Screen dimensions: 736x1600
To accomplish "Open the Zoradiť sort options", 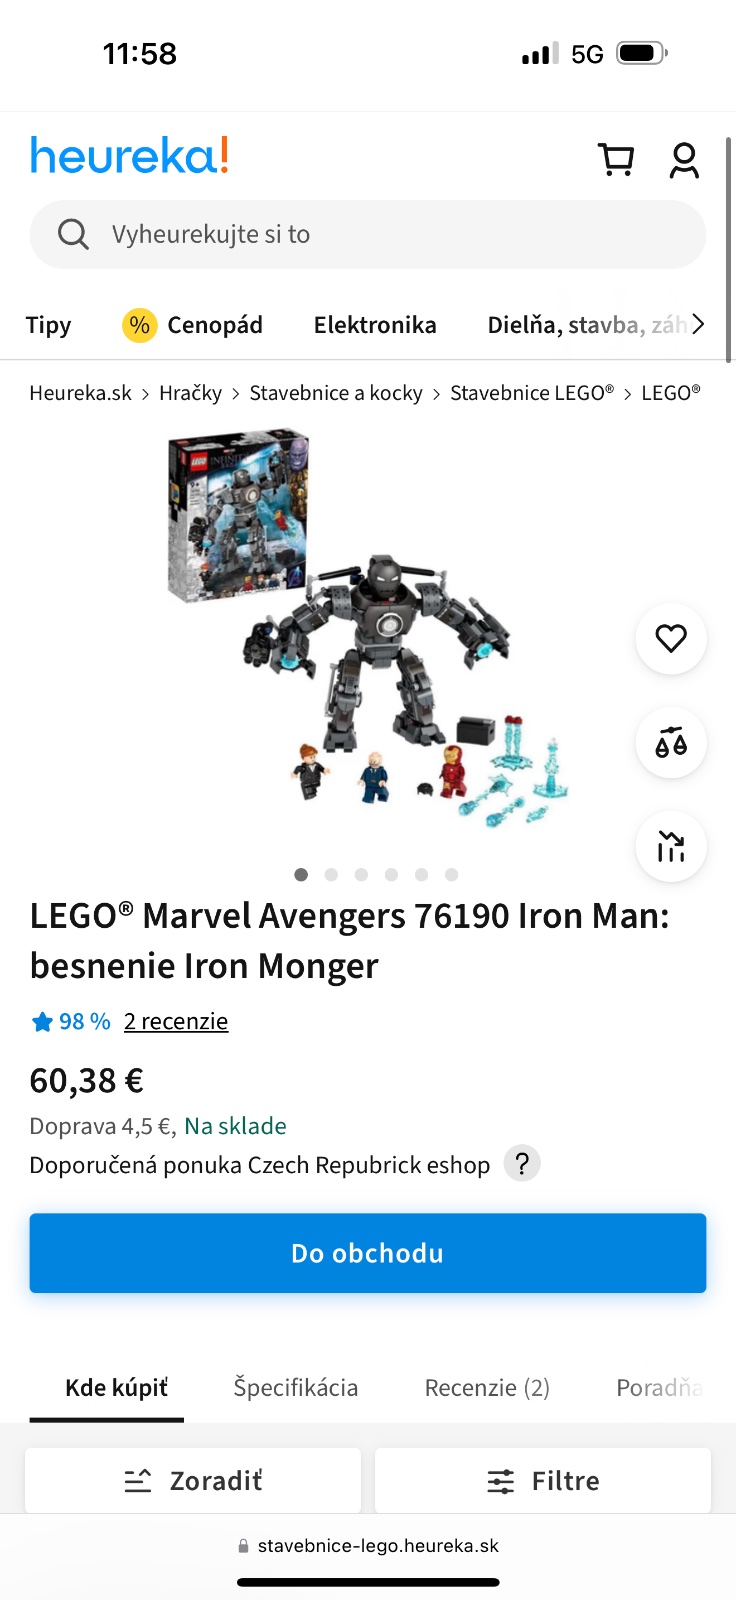I will [x=193, y=1480].
